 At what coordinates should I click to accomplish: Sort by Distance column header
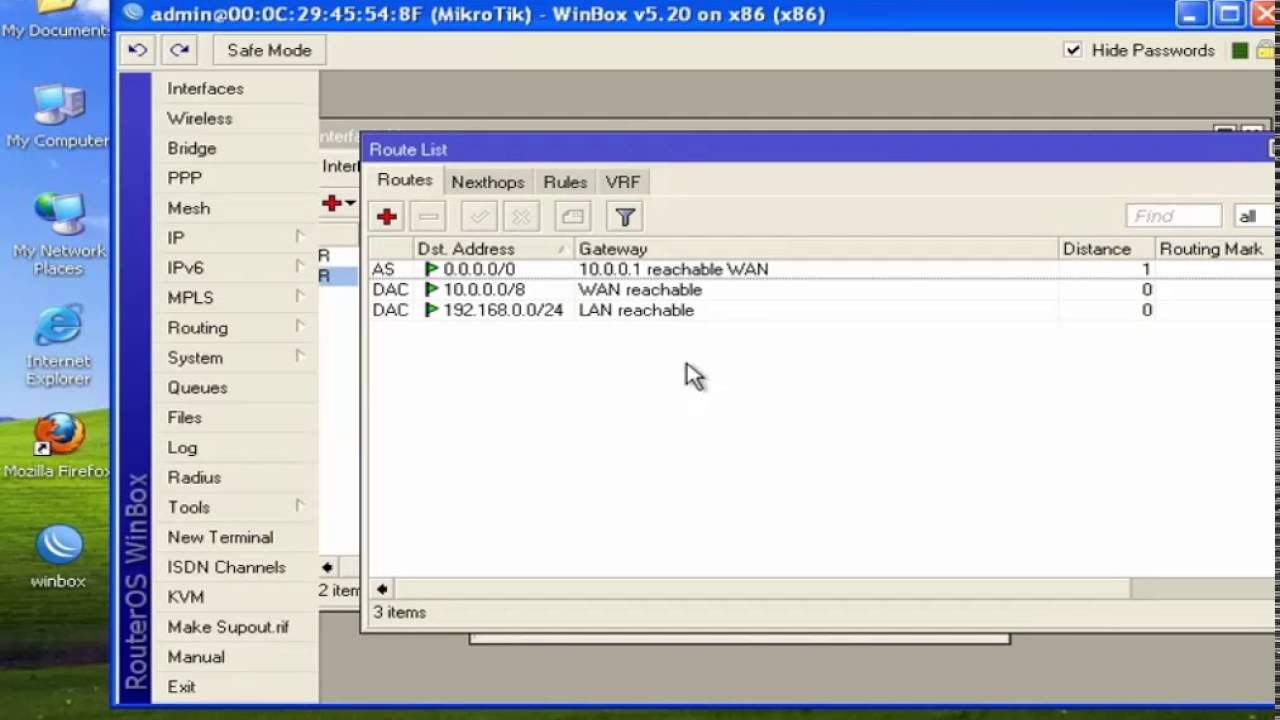[1107, 249]
